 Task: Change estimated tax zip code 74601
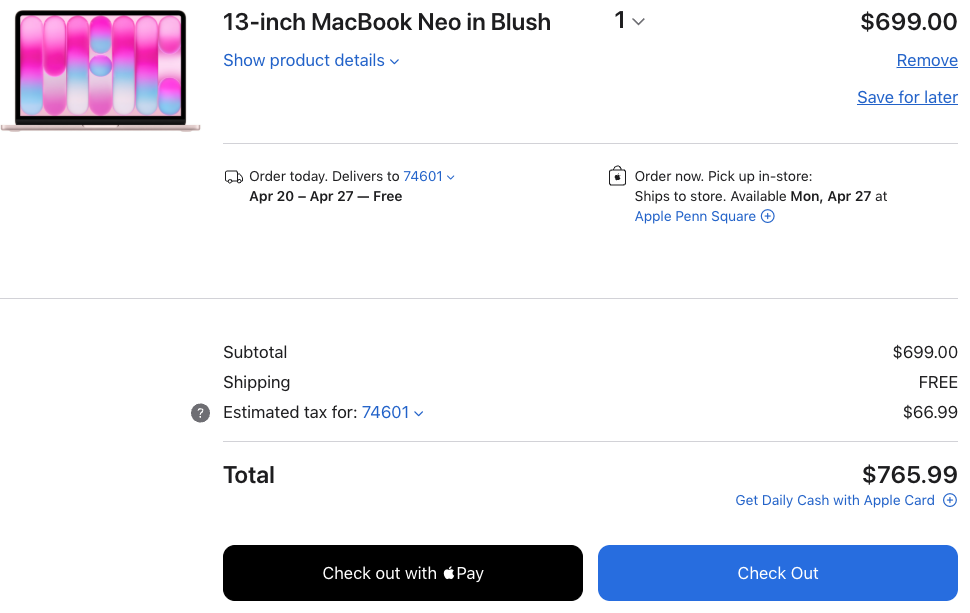click(x=392, y=413)
